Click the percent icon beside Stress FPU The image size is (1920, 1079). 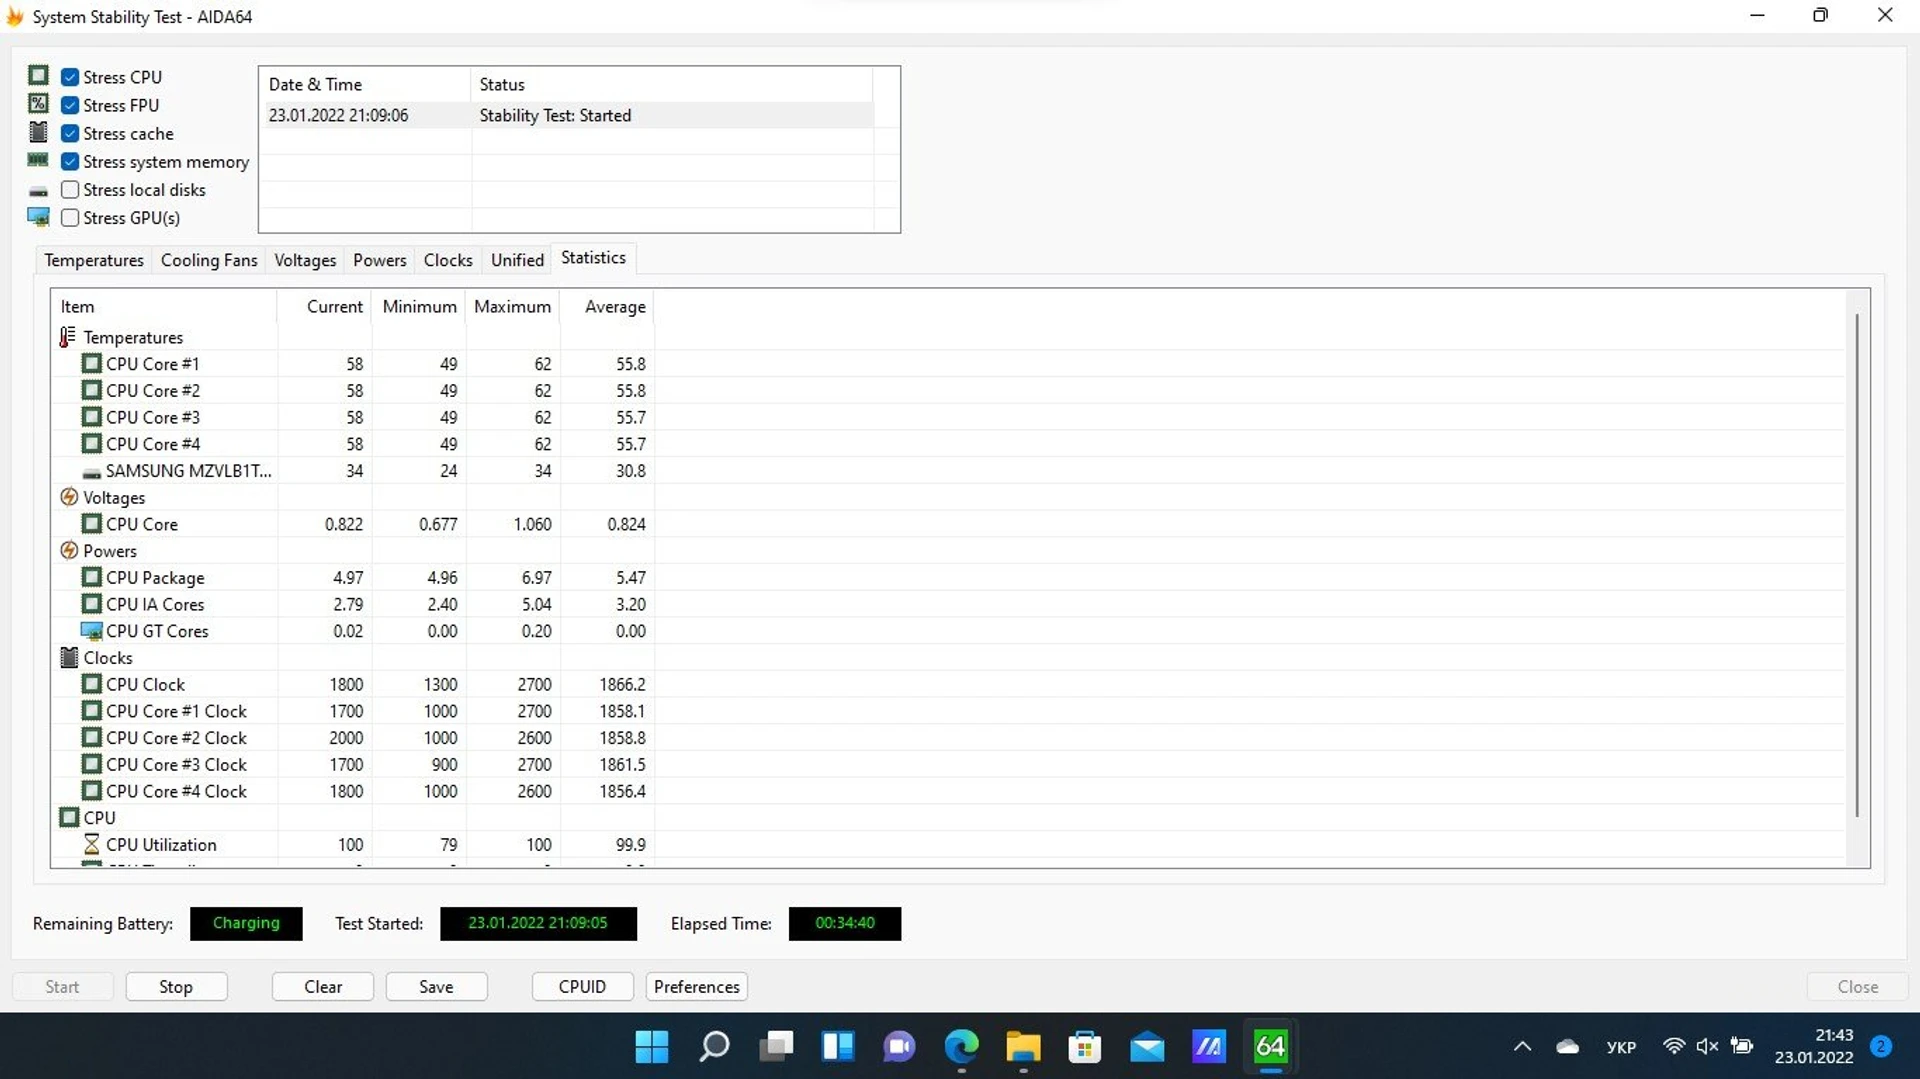coord(38,104)
